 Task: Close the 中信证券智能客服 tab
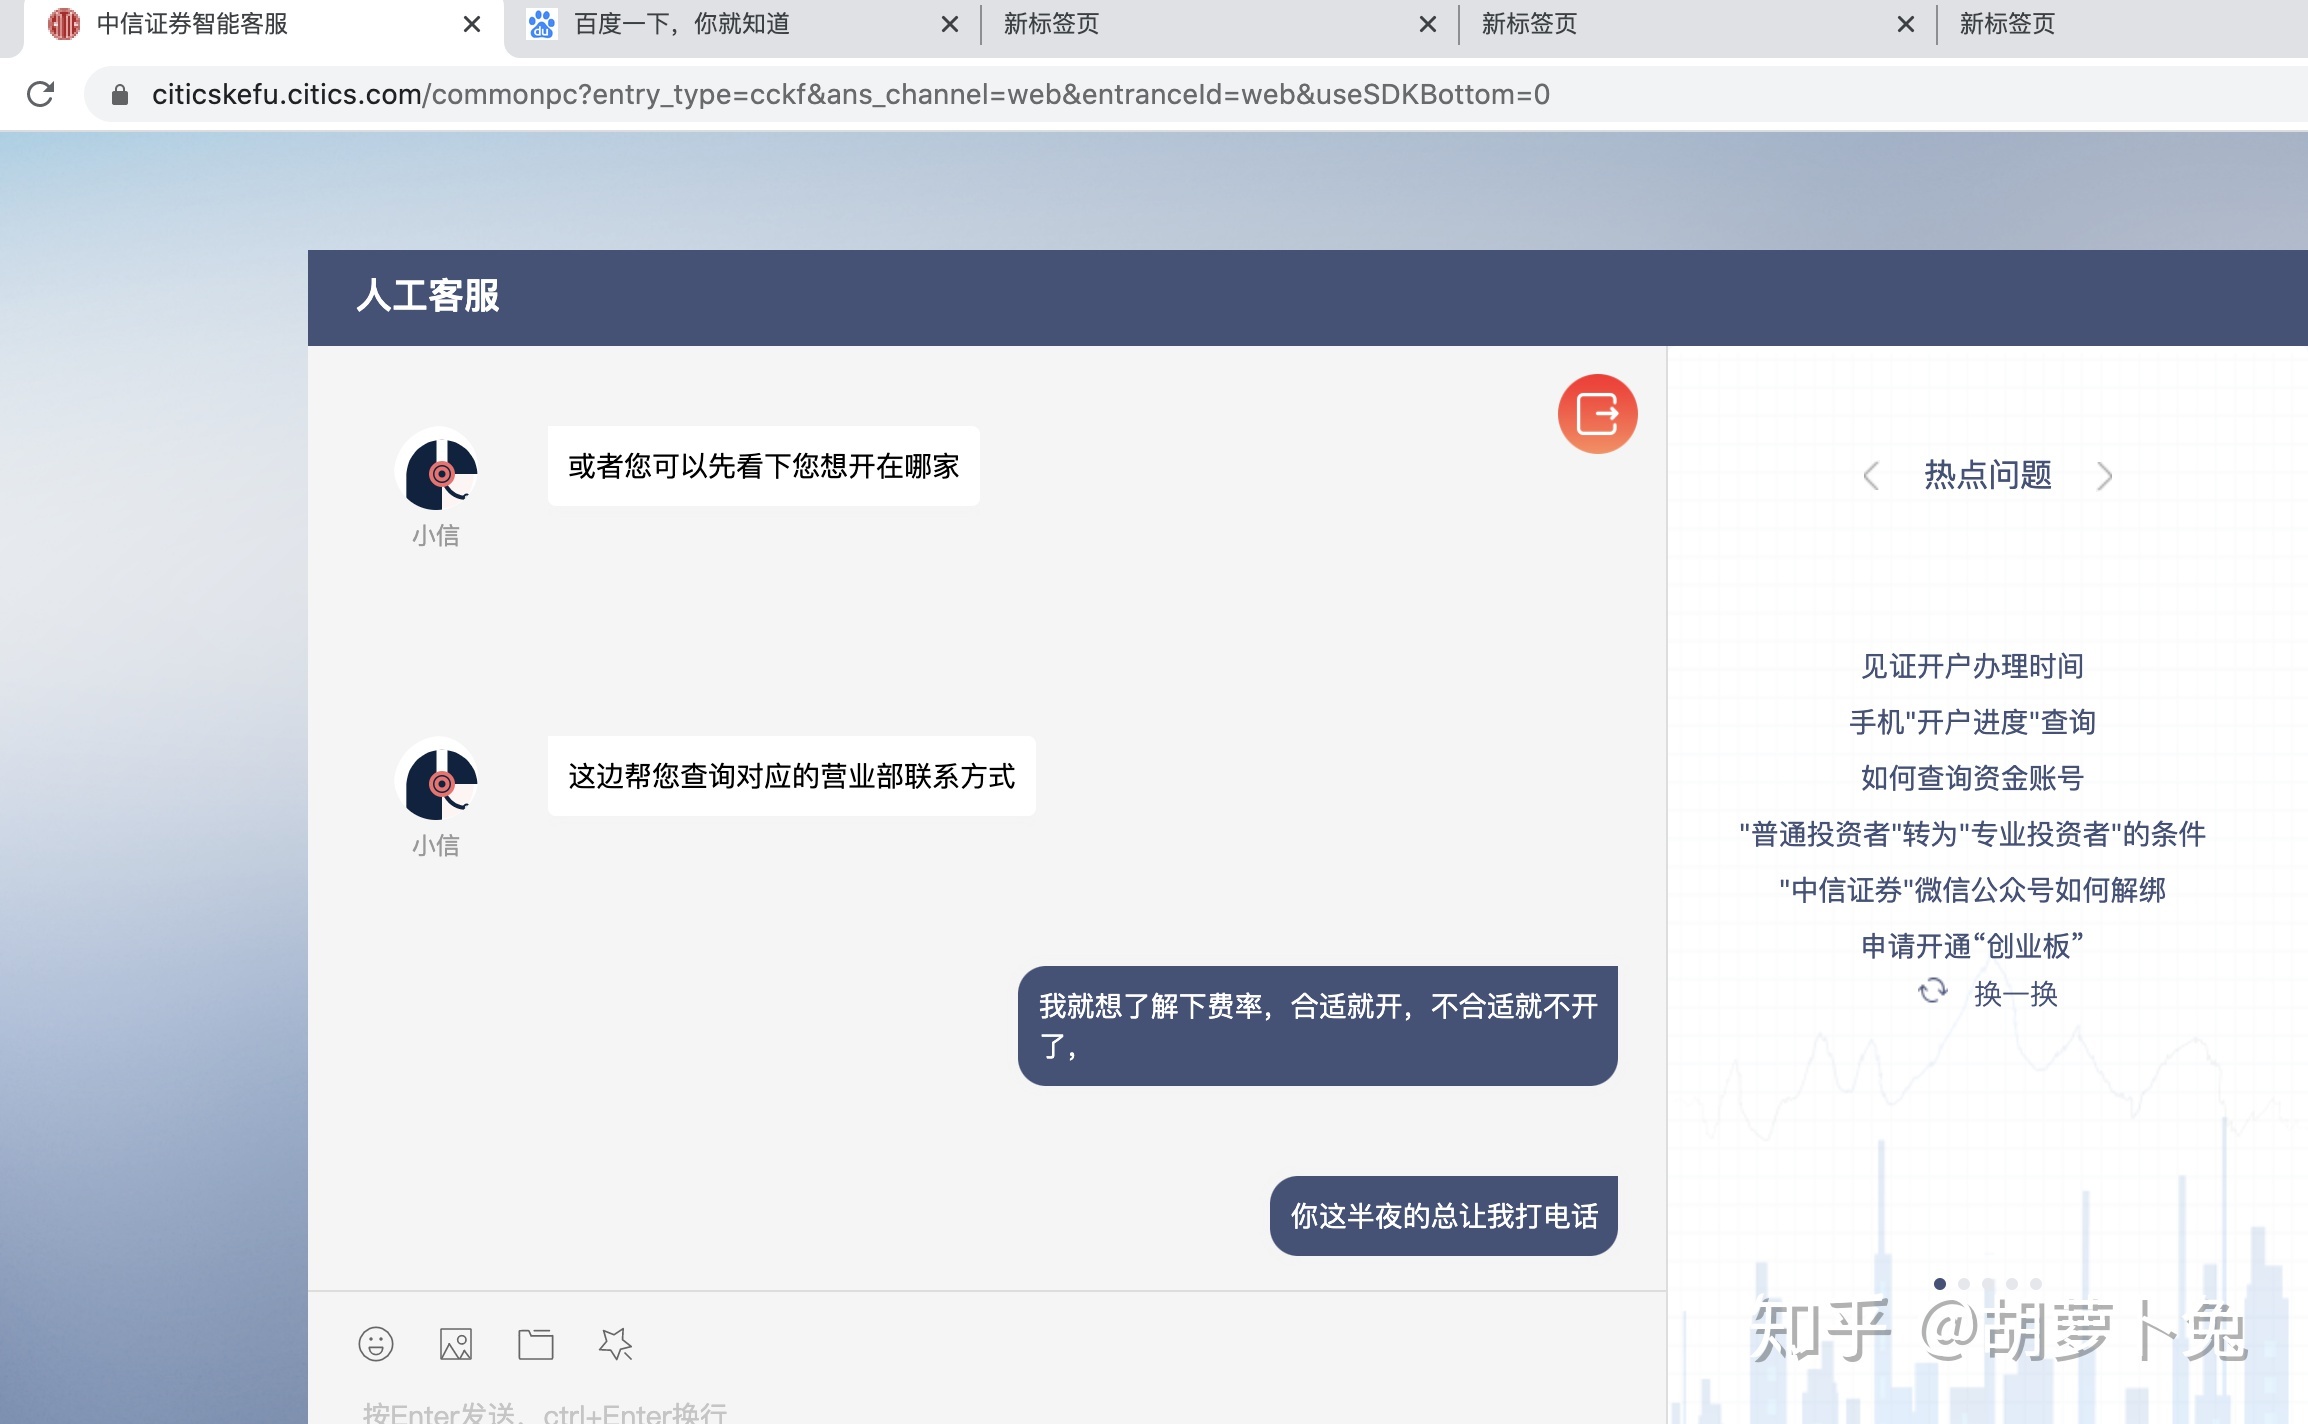[472, 24]
